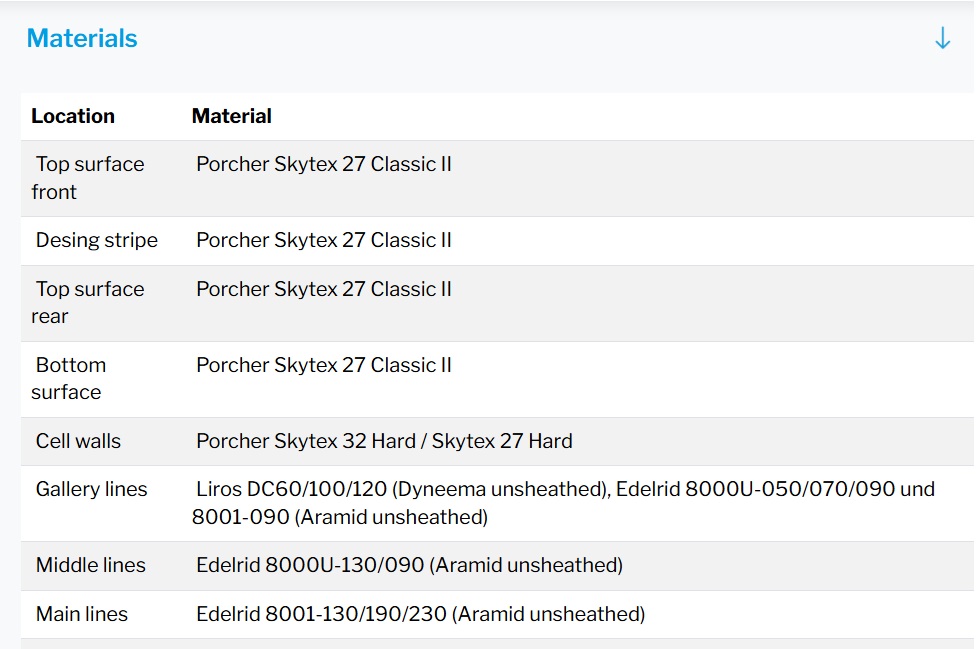The width and height of the screenshot is (976, 649).
Task: Select the Top surface rear cell
Action: click(88, 302)
